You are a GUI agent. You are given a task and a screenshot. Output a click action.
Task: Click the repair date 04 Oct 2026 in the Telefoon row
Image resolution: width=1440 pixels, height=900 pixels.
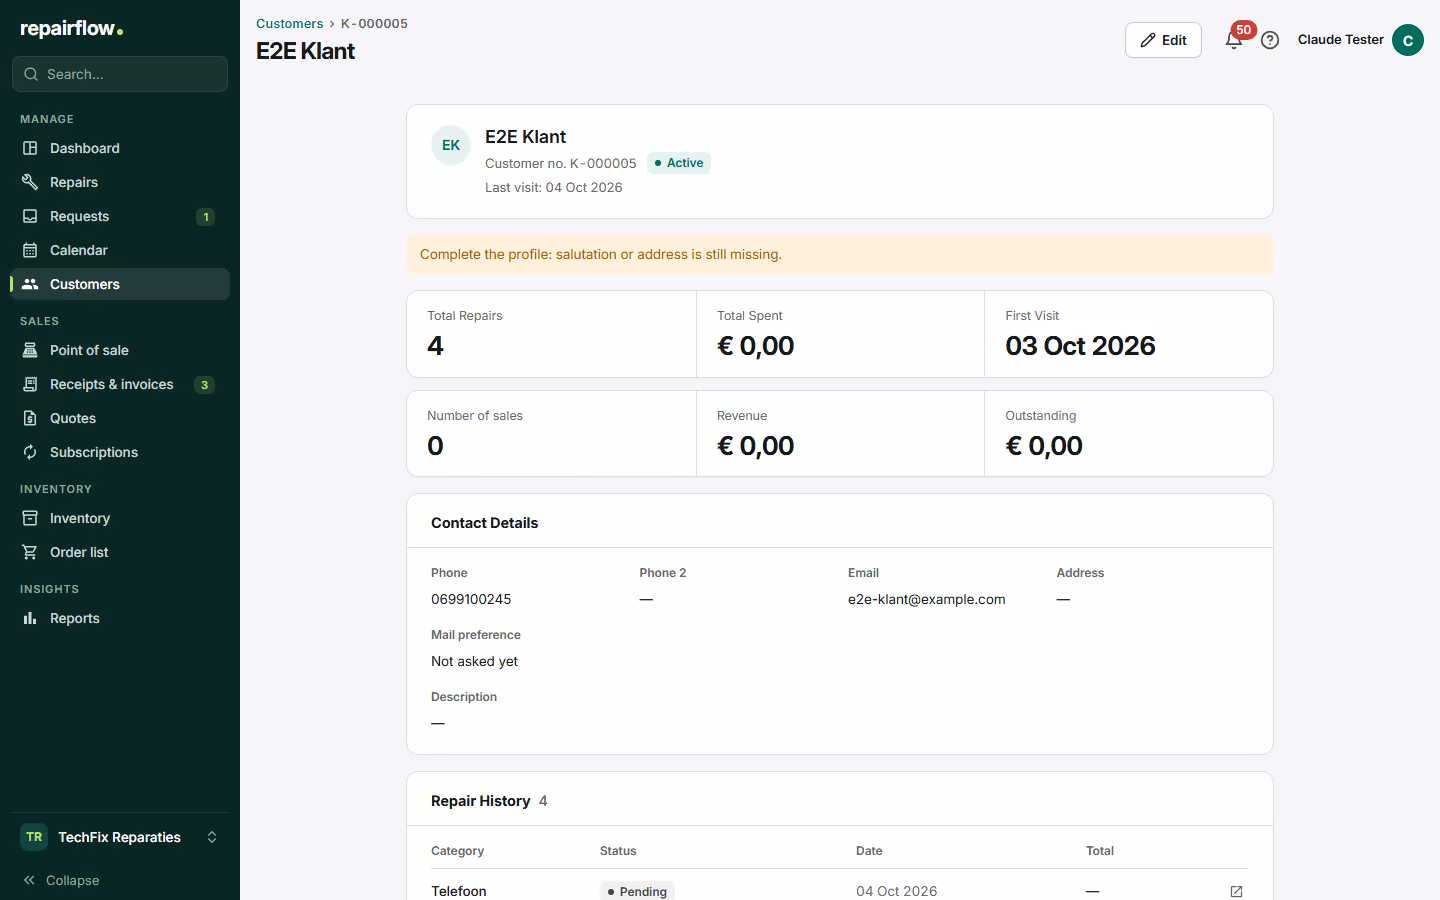897,891
